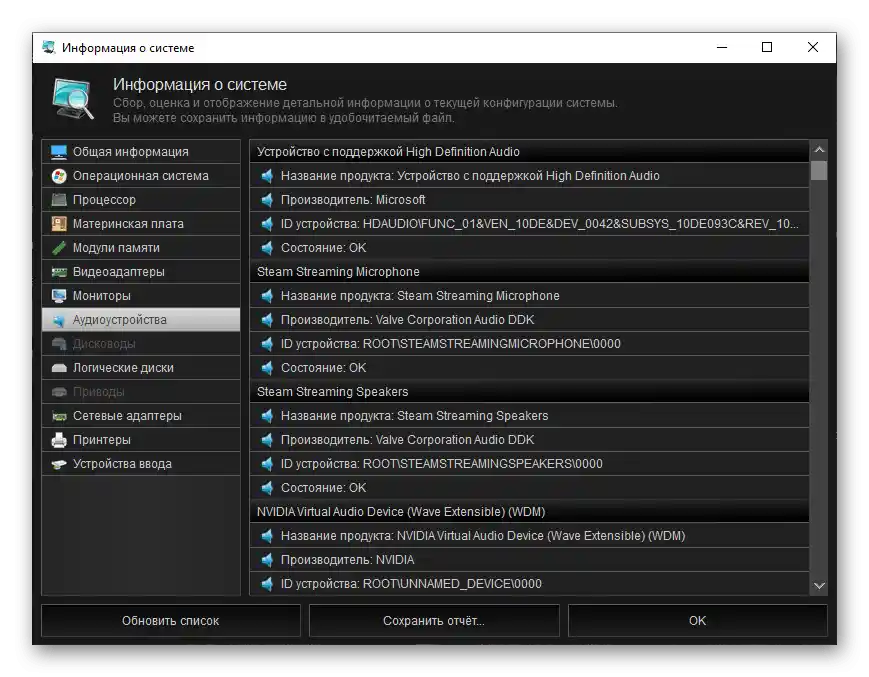Click speaker icon on the Steam Streaming Speakers product name row

point(267,416)
